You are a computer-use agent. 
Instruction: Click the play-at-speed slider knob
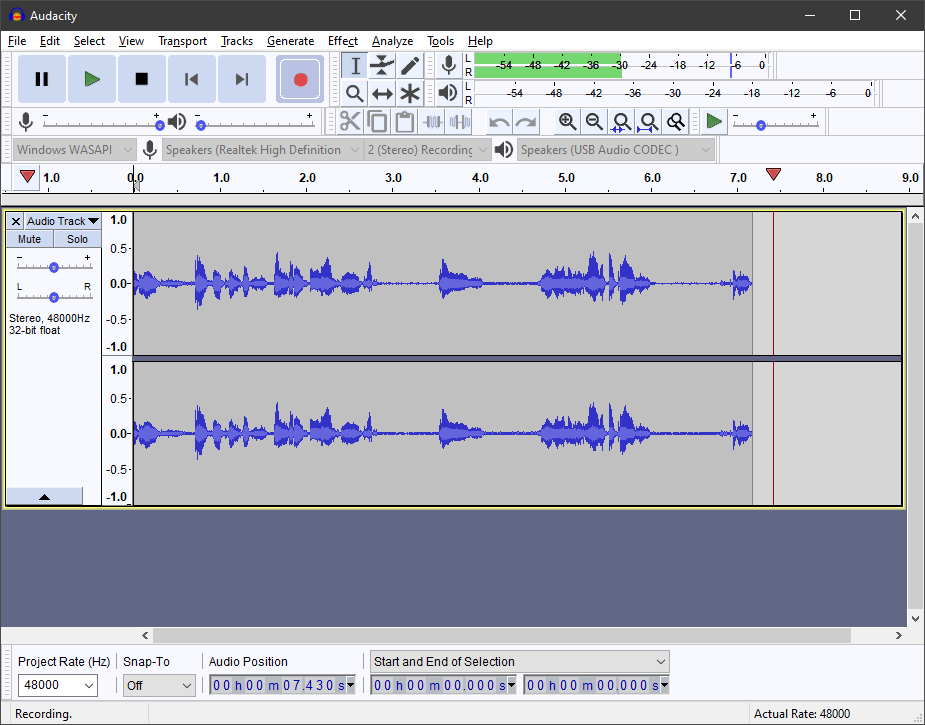click(761, 125)
